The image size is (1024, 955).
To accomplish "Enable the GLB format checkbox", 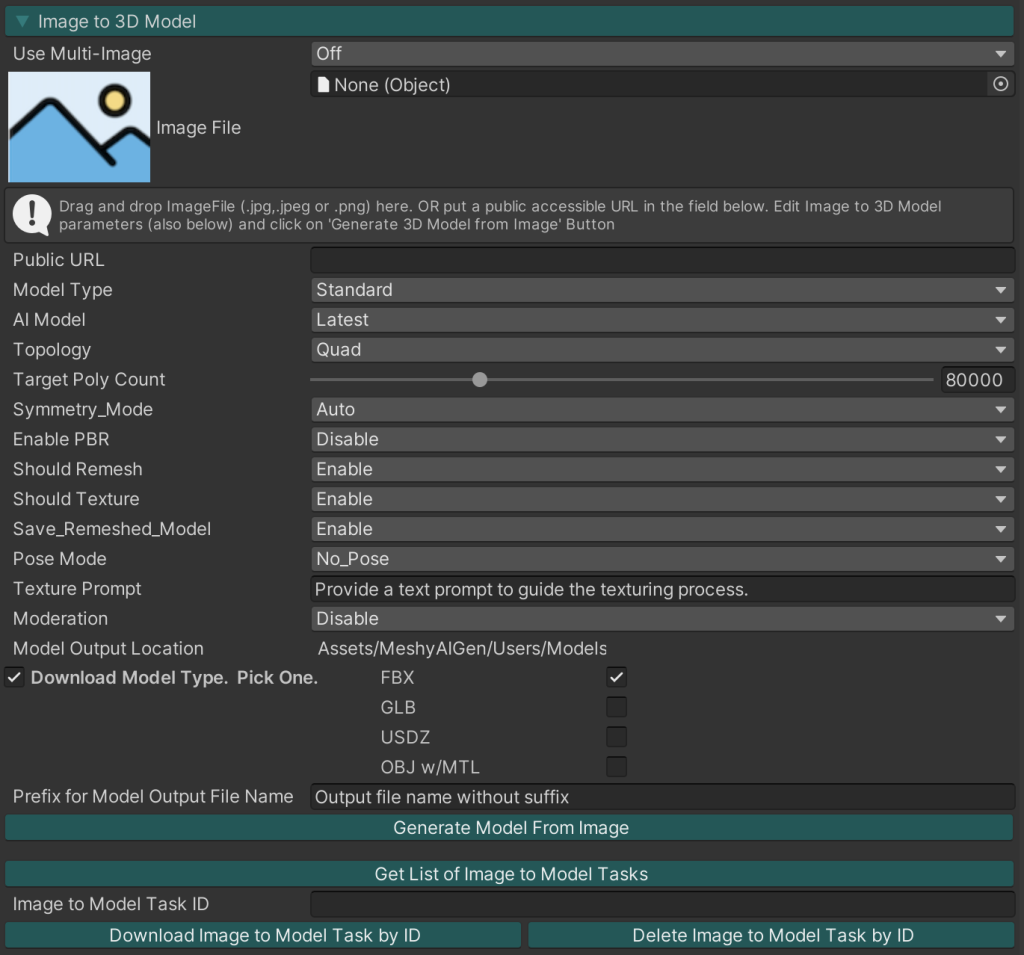I will (617, 708).
